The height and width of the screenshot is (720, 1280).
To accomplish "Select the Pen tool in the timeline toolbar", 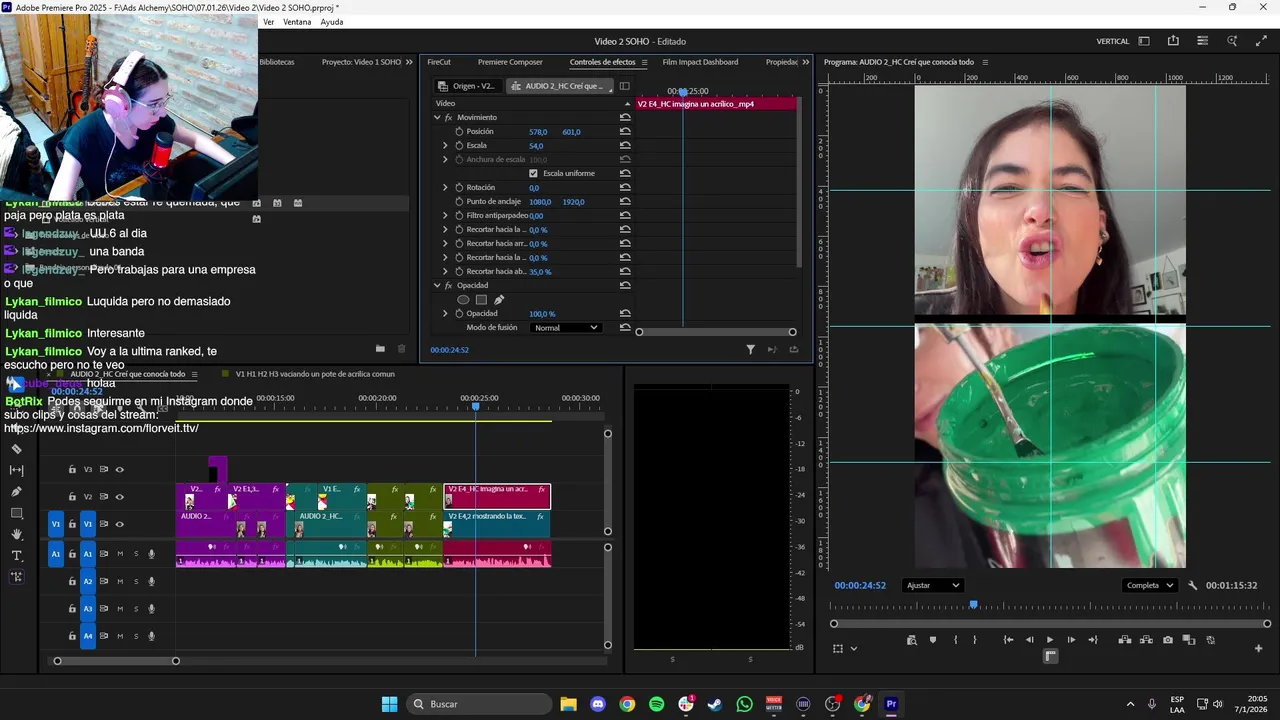I will [x=16, y=492].
